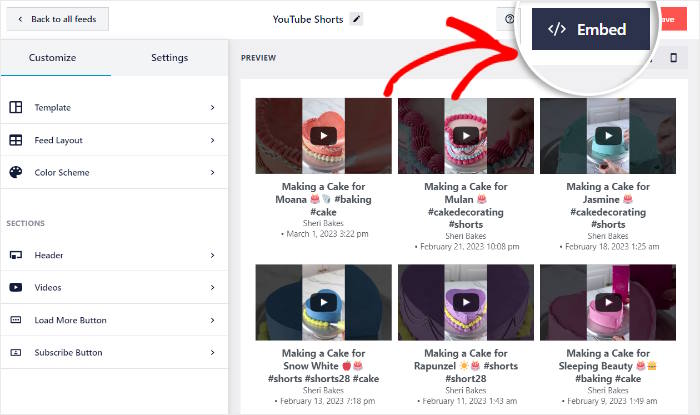Expand the Videos chevron
The image size is (700, 415).
coord(212,287)
